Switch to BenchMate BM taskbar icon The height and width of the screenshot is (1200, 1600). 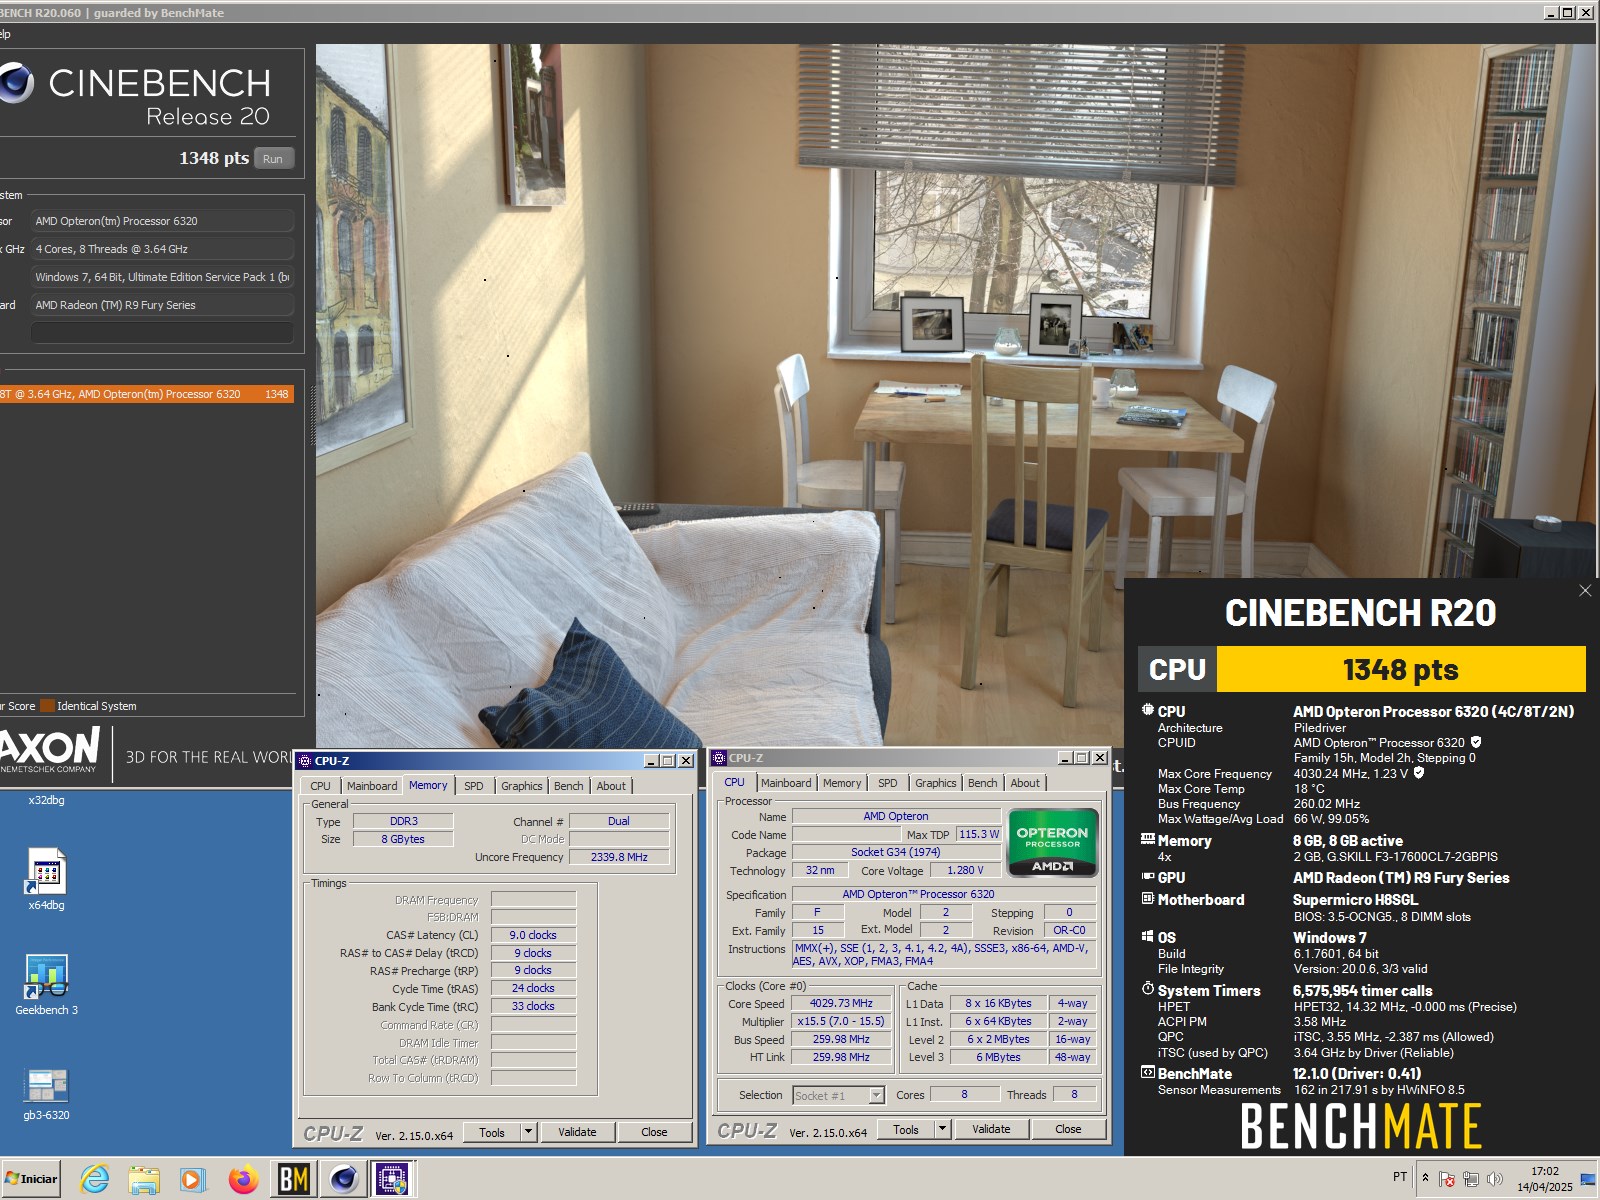coord(293,1179)
